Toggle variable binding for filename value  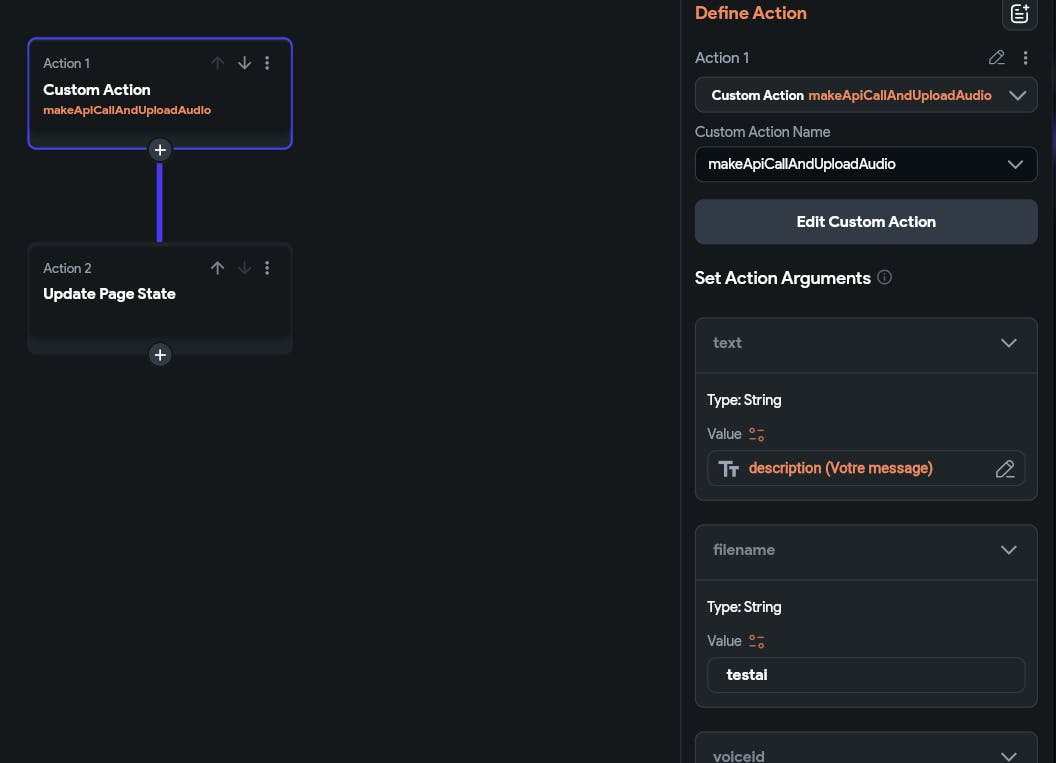[756, 641]
